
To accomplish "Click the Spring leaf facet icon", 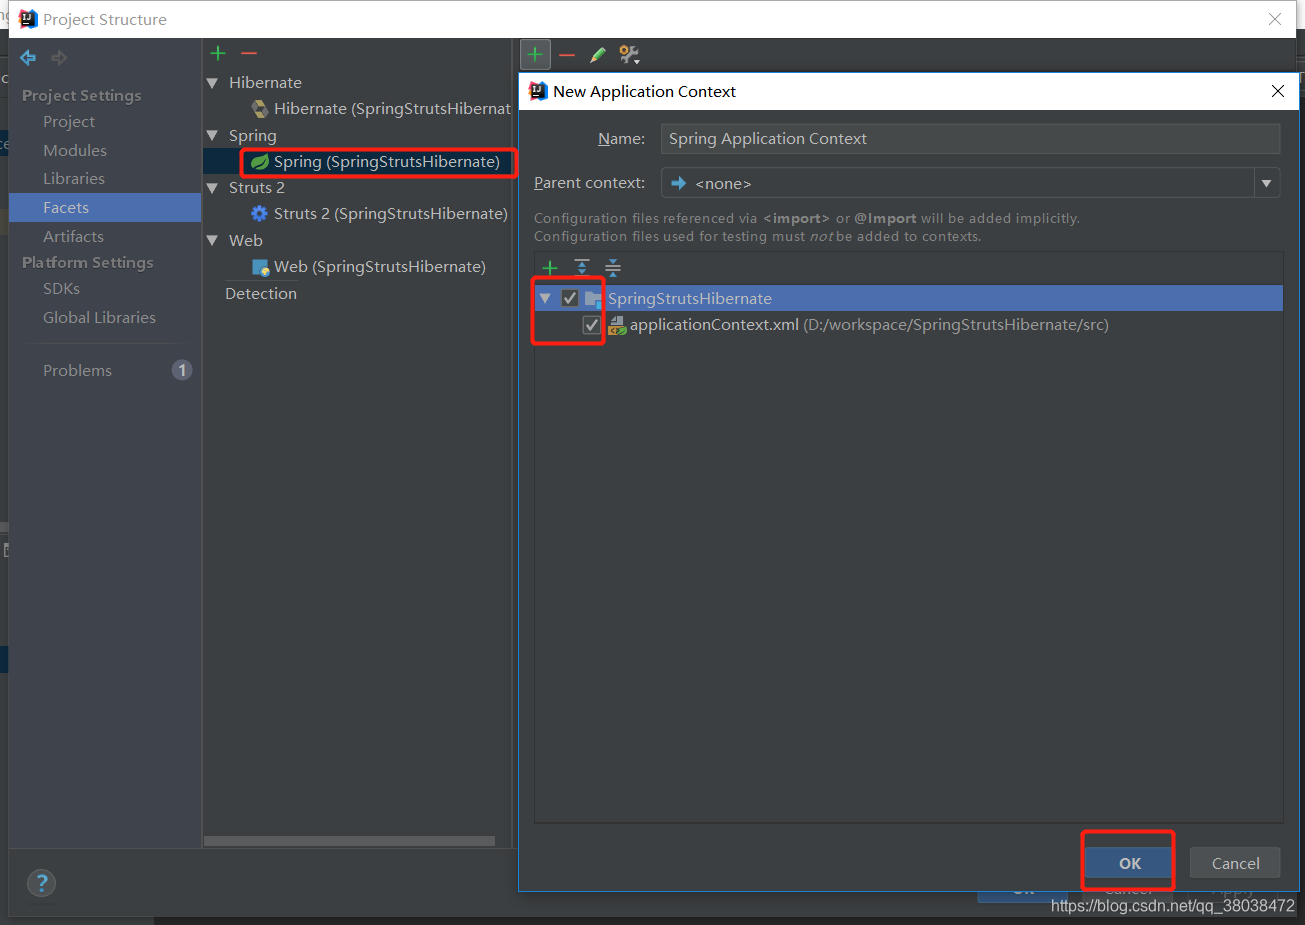I will 260,162.
